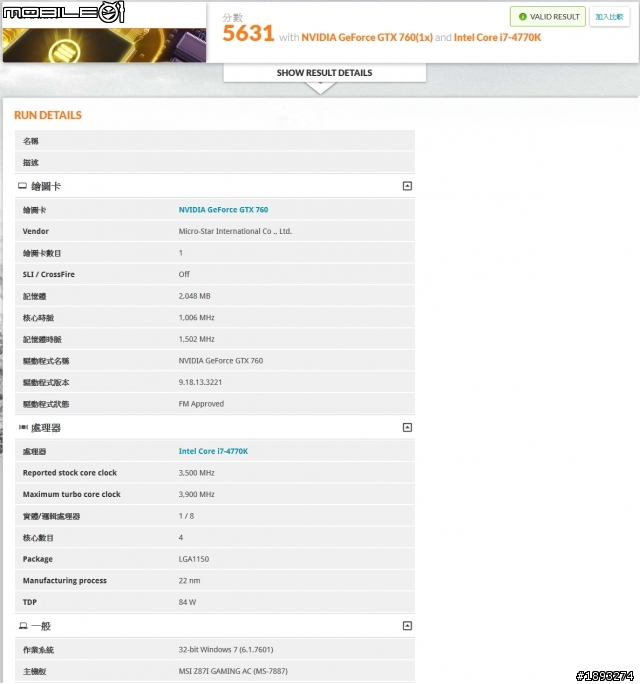
Task: Click the Maximum turbo core clock label
Action: click(x=72, y=494)
